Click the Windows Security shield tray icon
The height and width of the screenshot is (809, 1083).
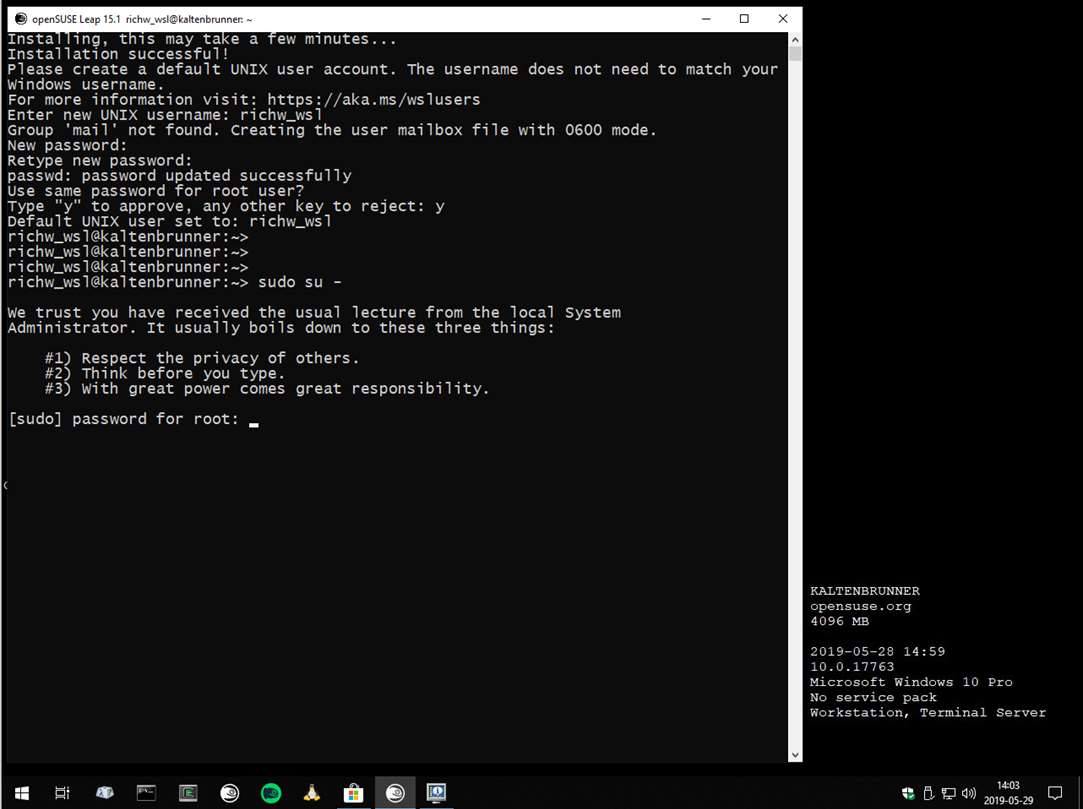point(908,793)
